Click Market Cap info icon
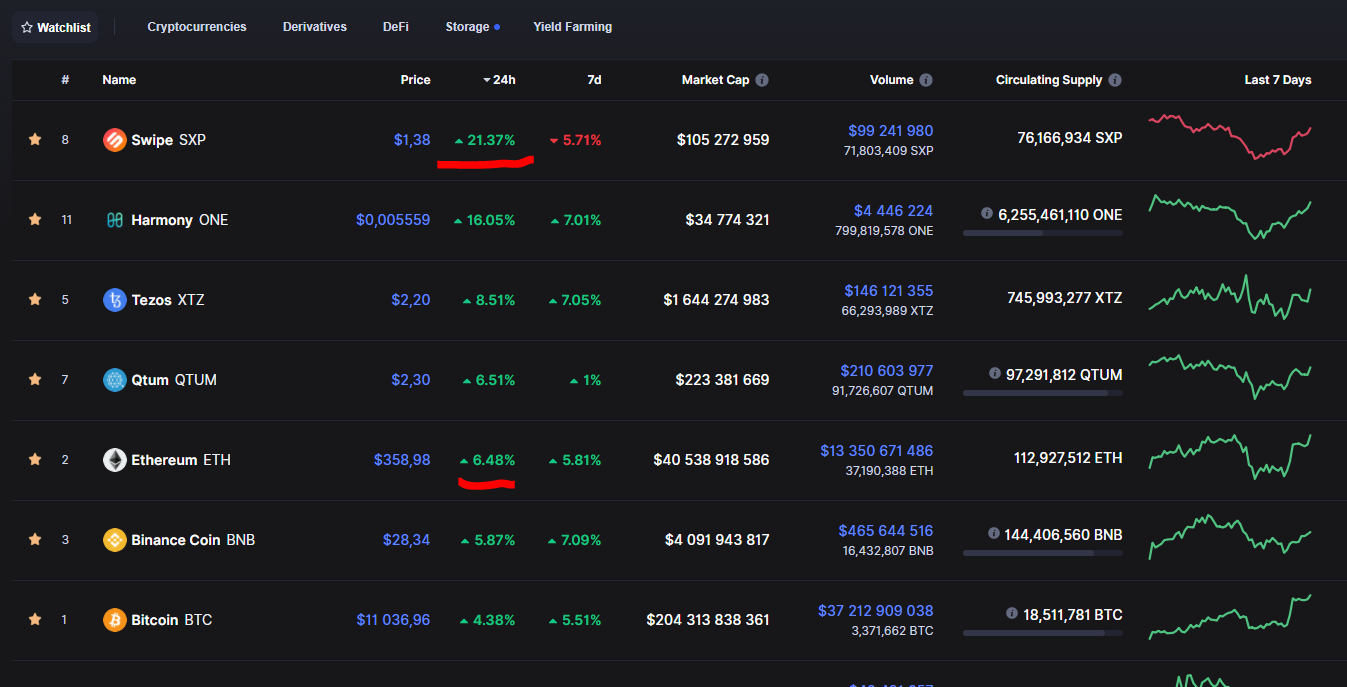Viewport: 1347px width, 687px height. coord(762,80)
